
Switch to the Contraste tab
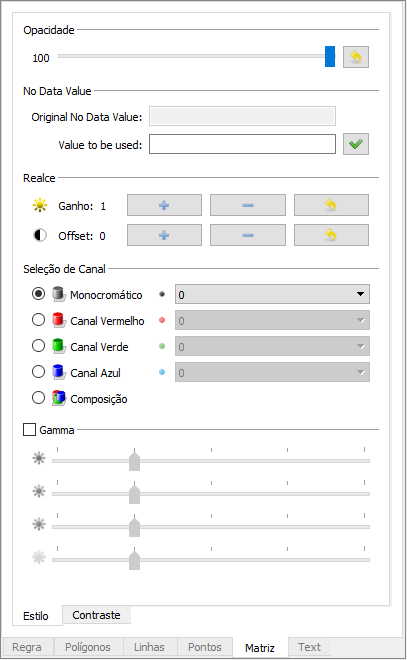pos(96,615)
